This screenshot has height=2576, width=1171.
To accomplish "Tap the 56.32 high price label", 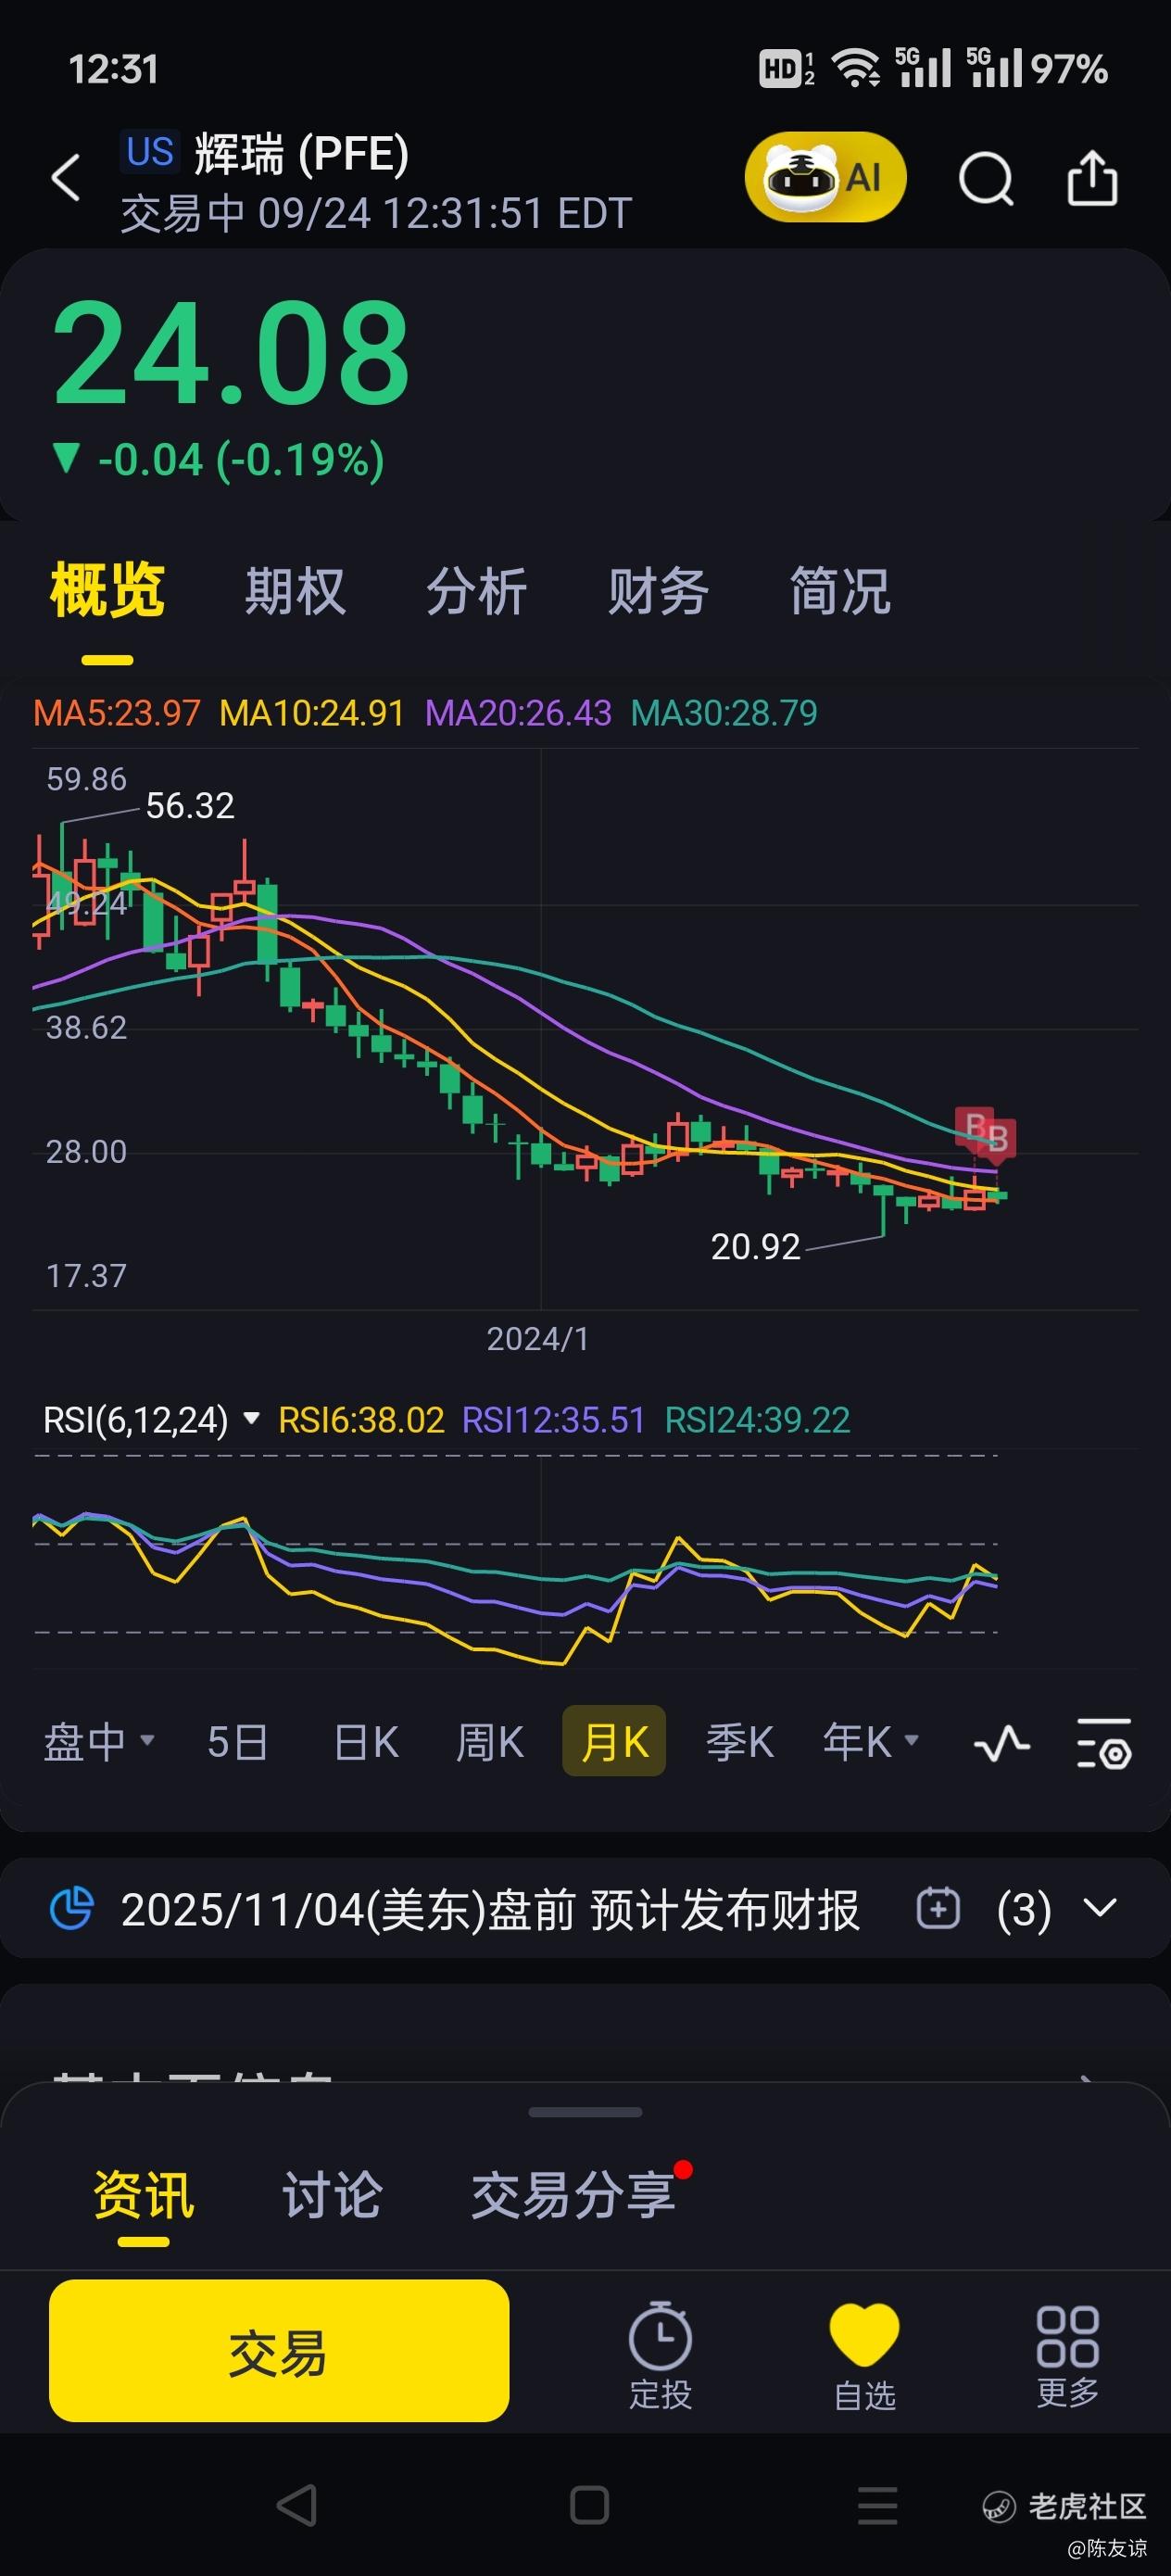I will (x=190, y=806).
